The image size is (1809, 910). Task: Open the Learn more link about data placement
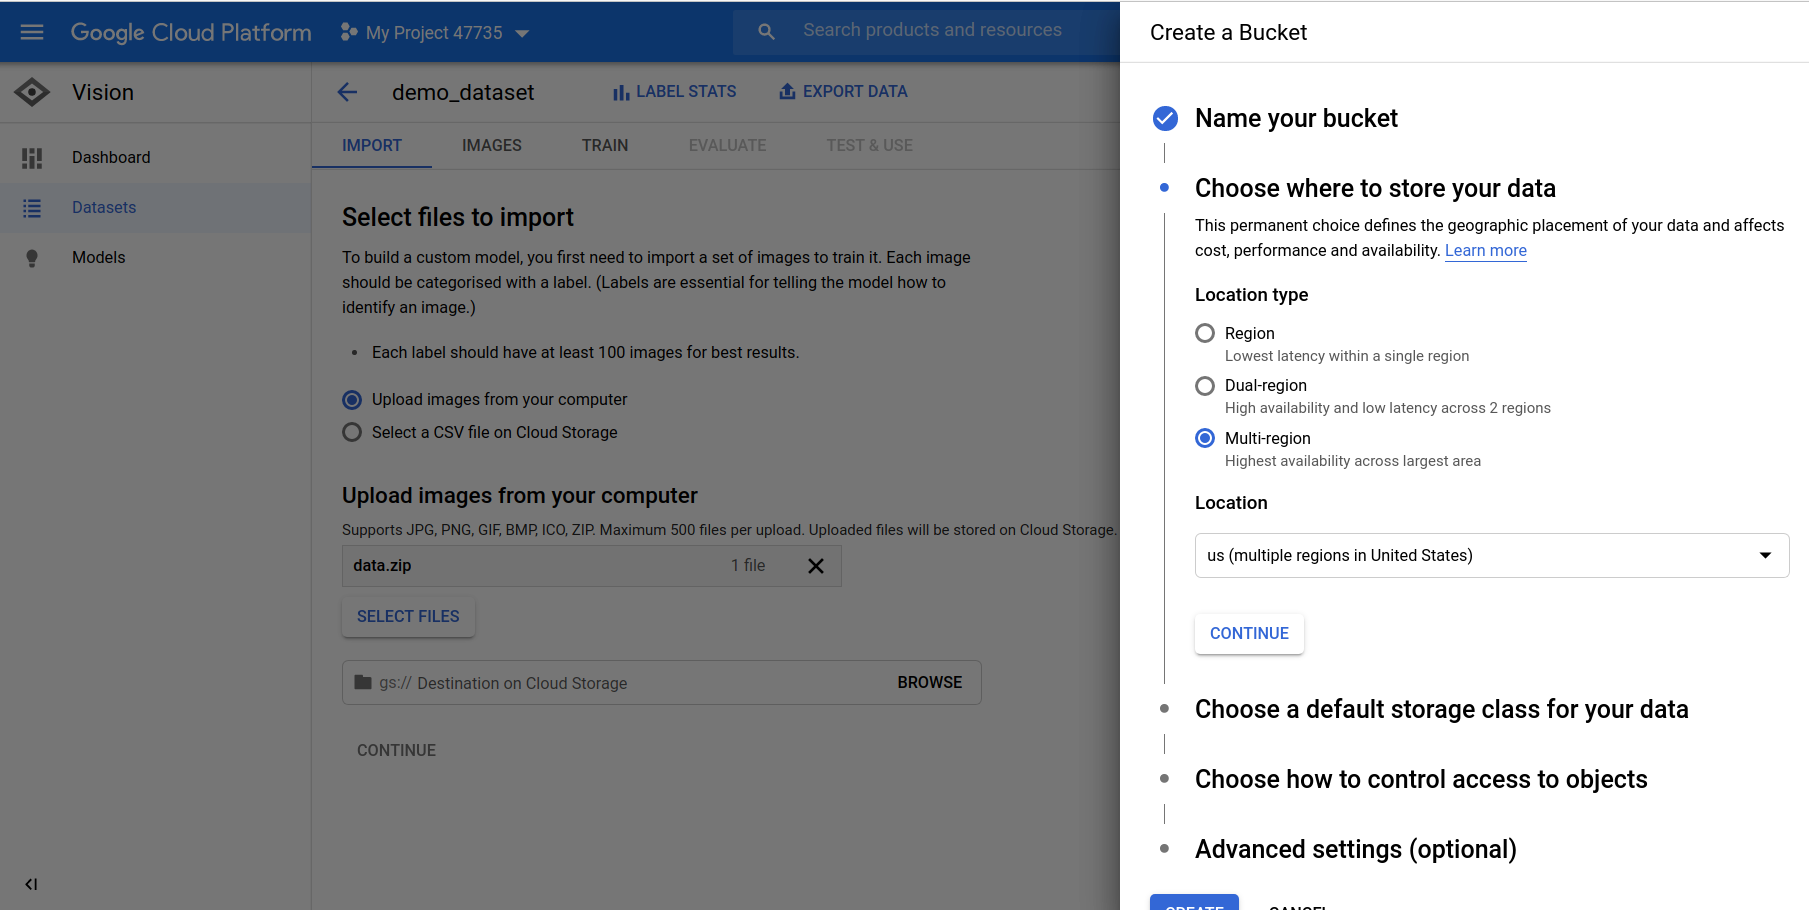tap(1486, 250)
